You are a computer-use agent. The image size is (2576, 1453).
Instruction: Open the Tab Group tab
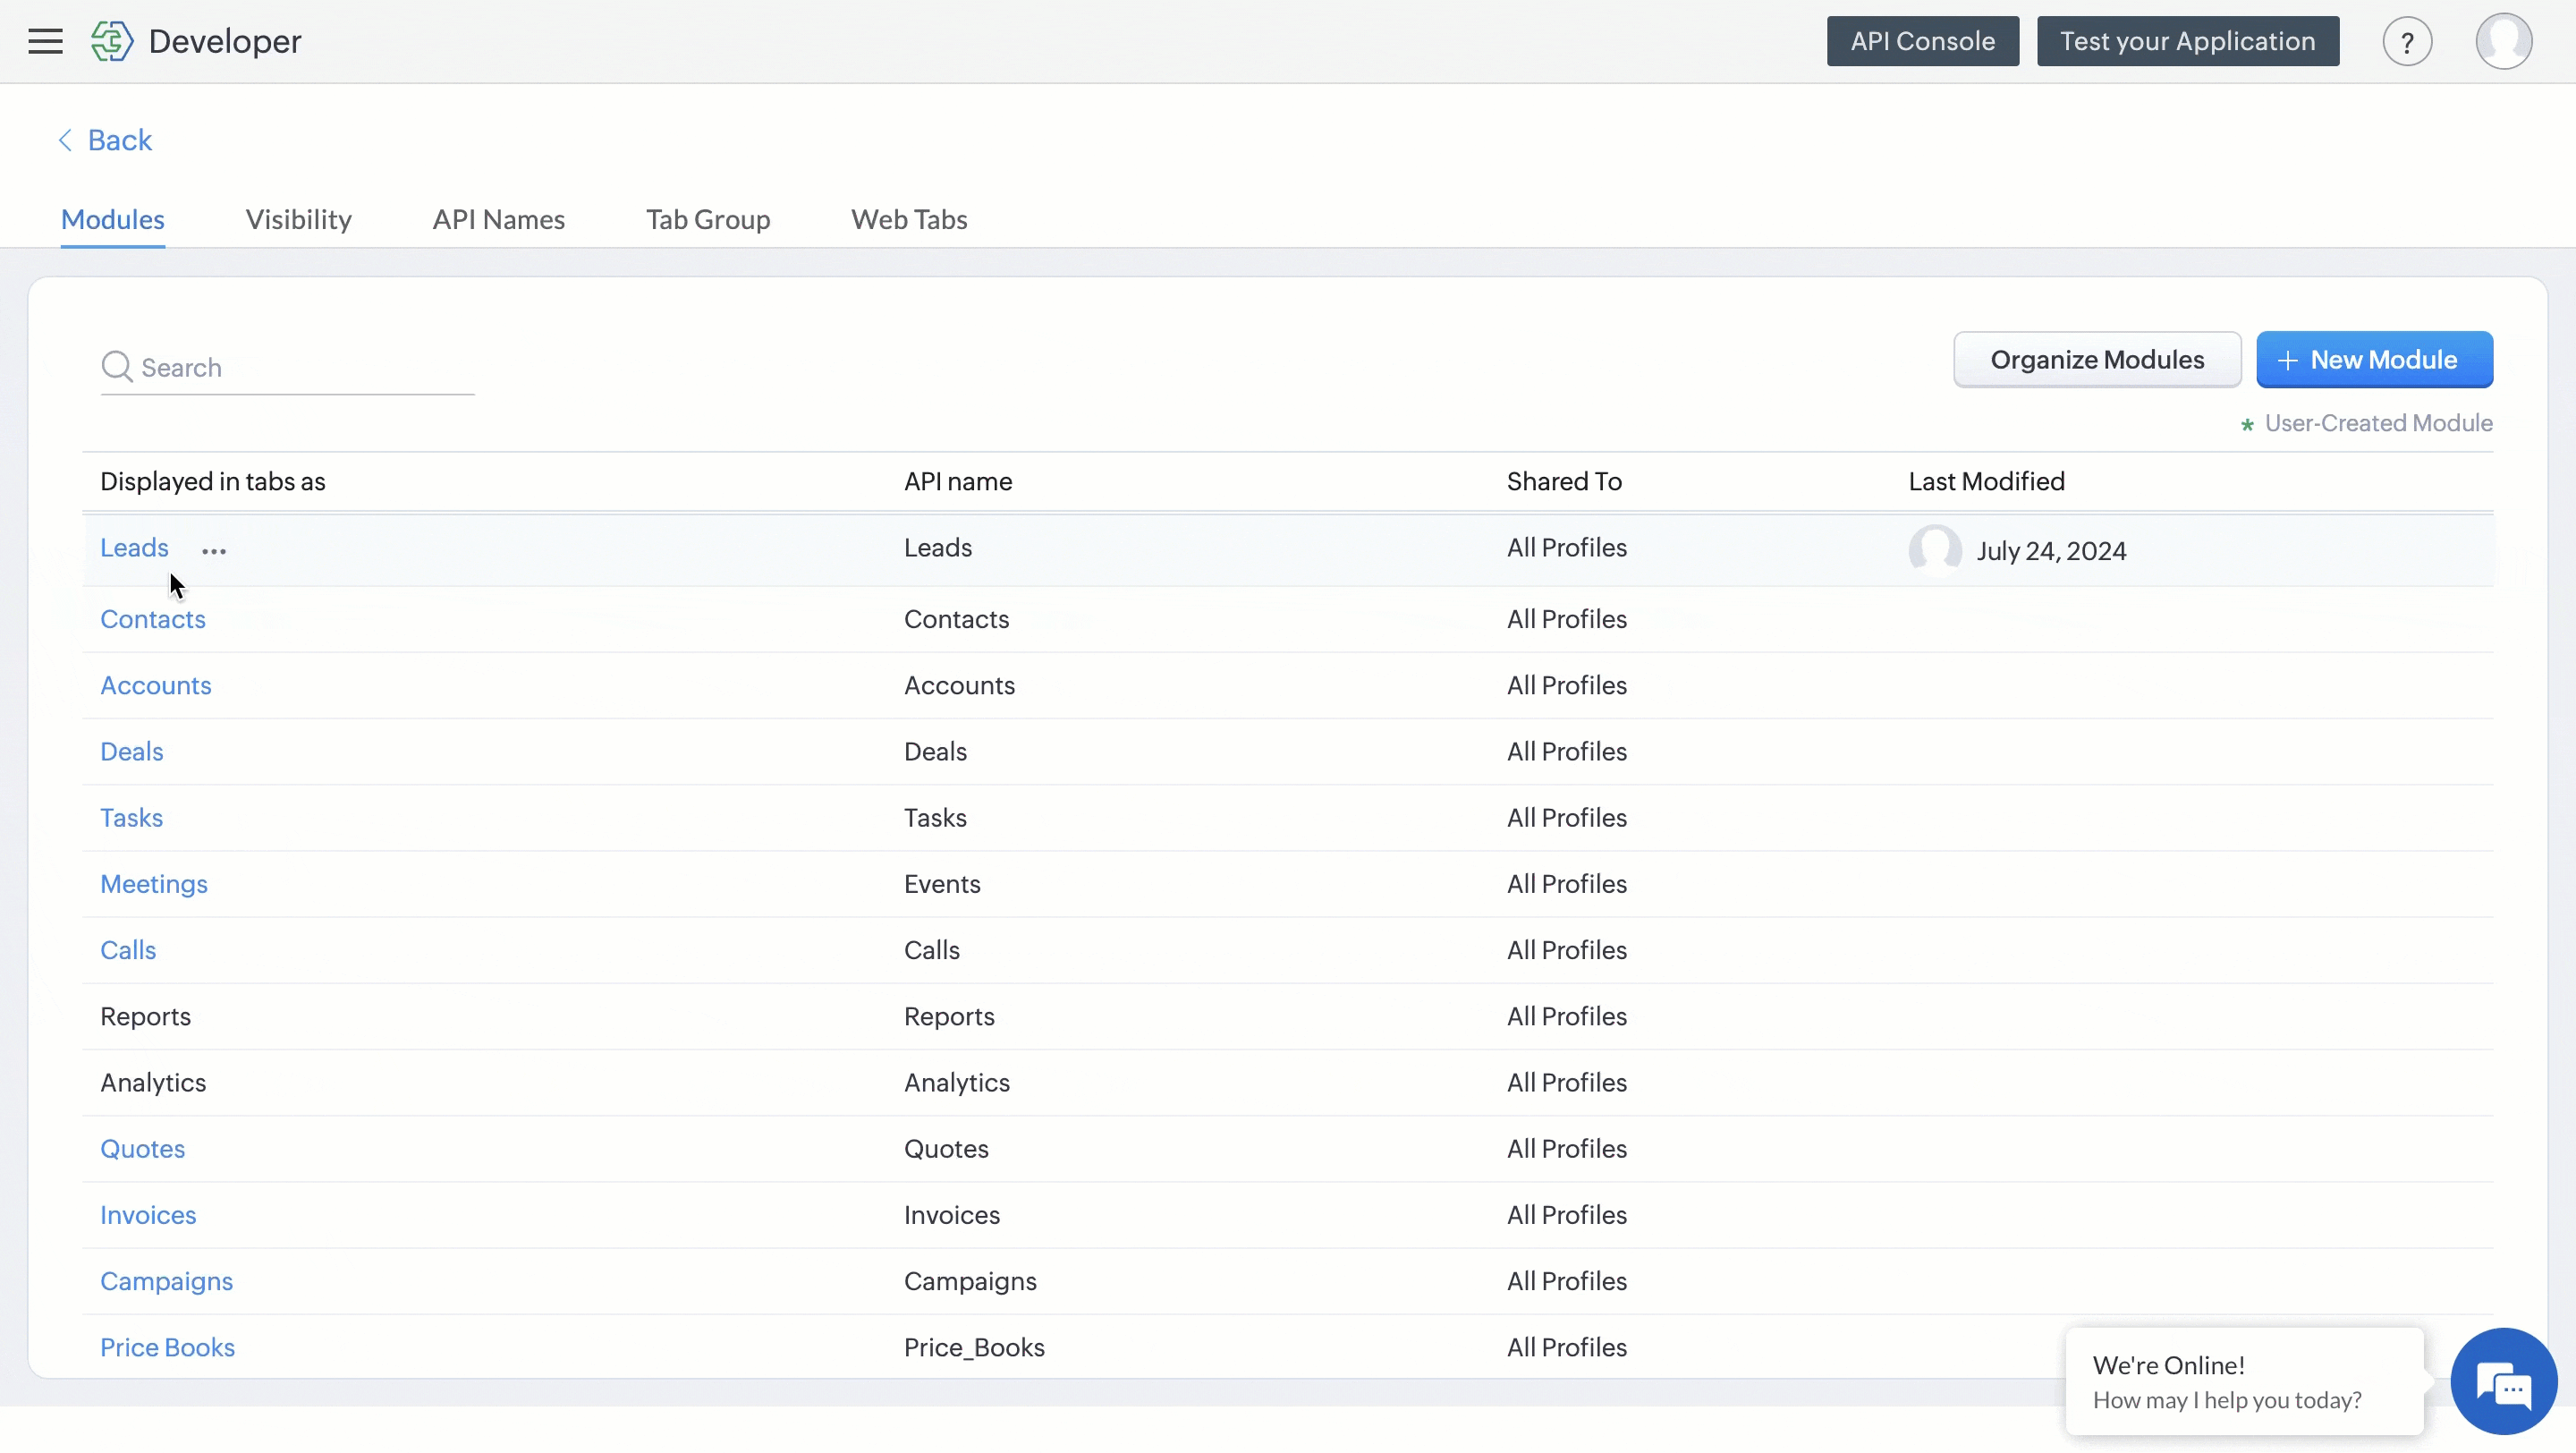(x=707, y=219)
